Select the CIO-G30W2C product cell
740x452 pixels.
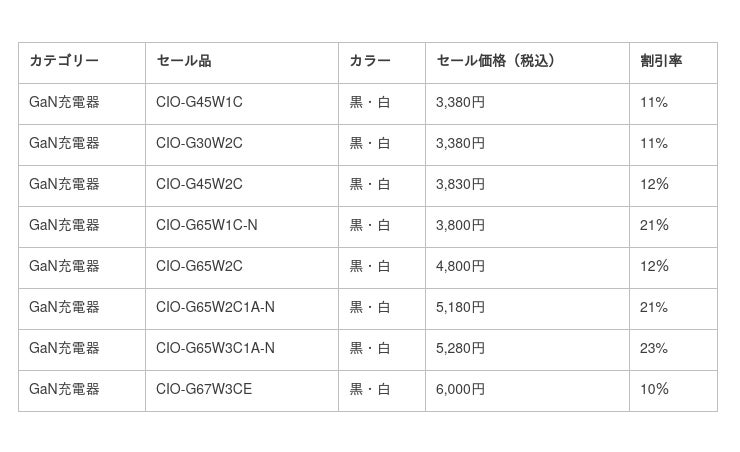coord(199,144)
